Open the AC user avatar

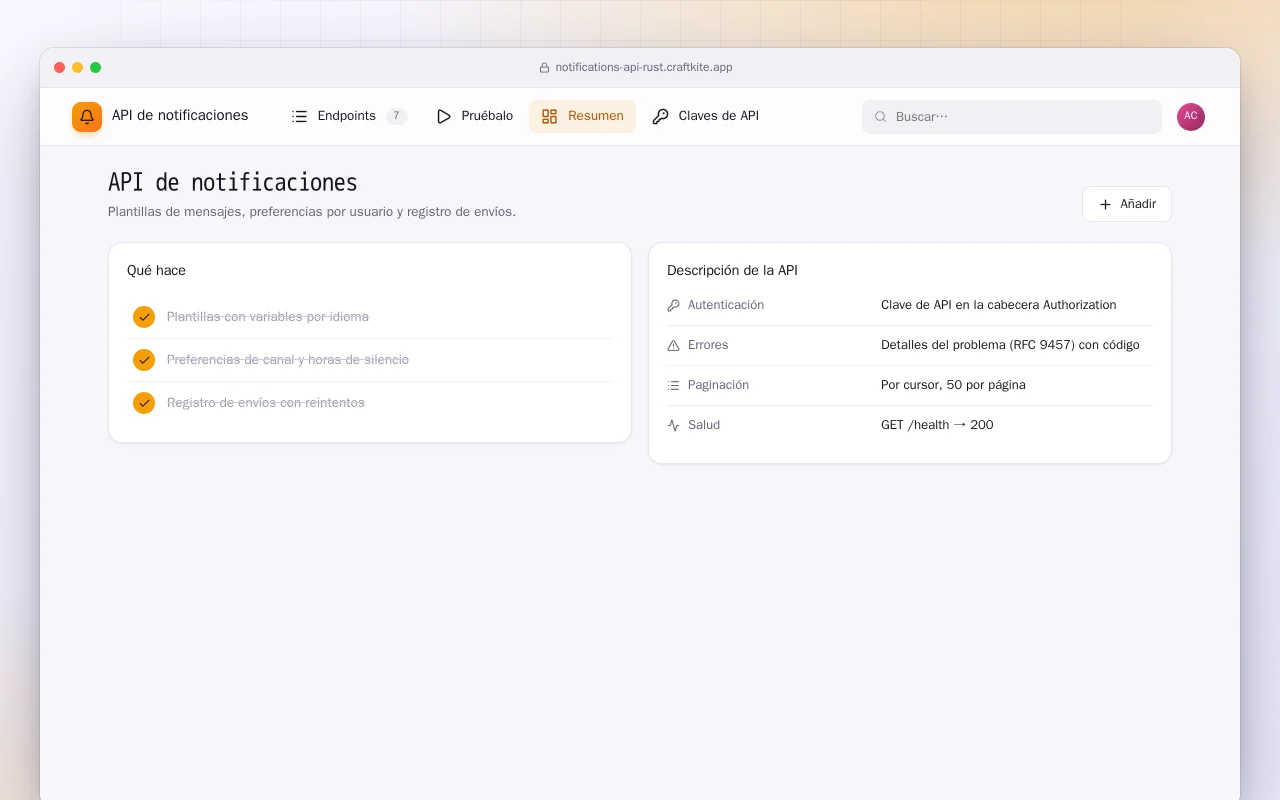1191,117
